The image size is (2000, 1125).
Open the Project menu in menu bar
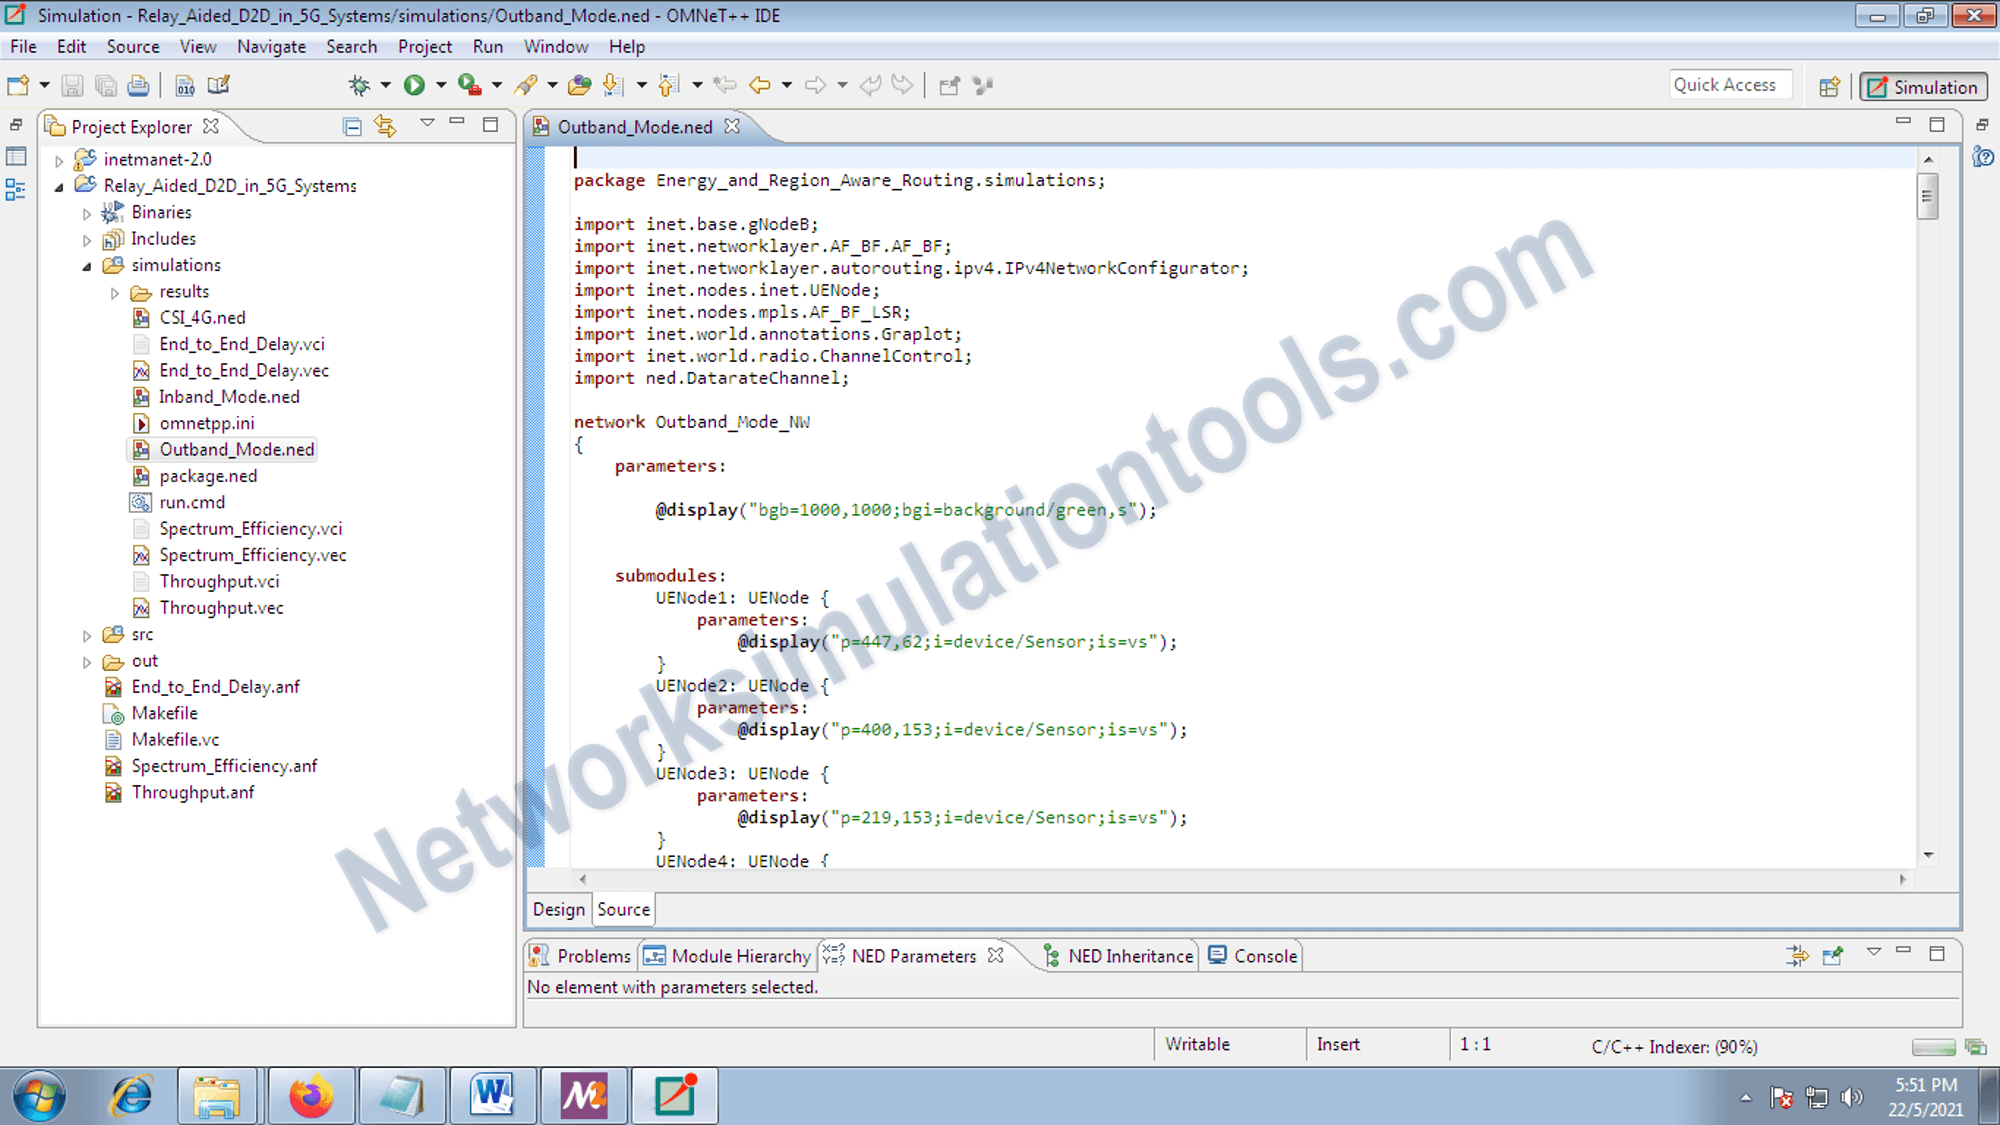424,45
